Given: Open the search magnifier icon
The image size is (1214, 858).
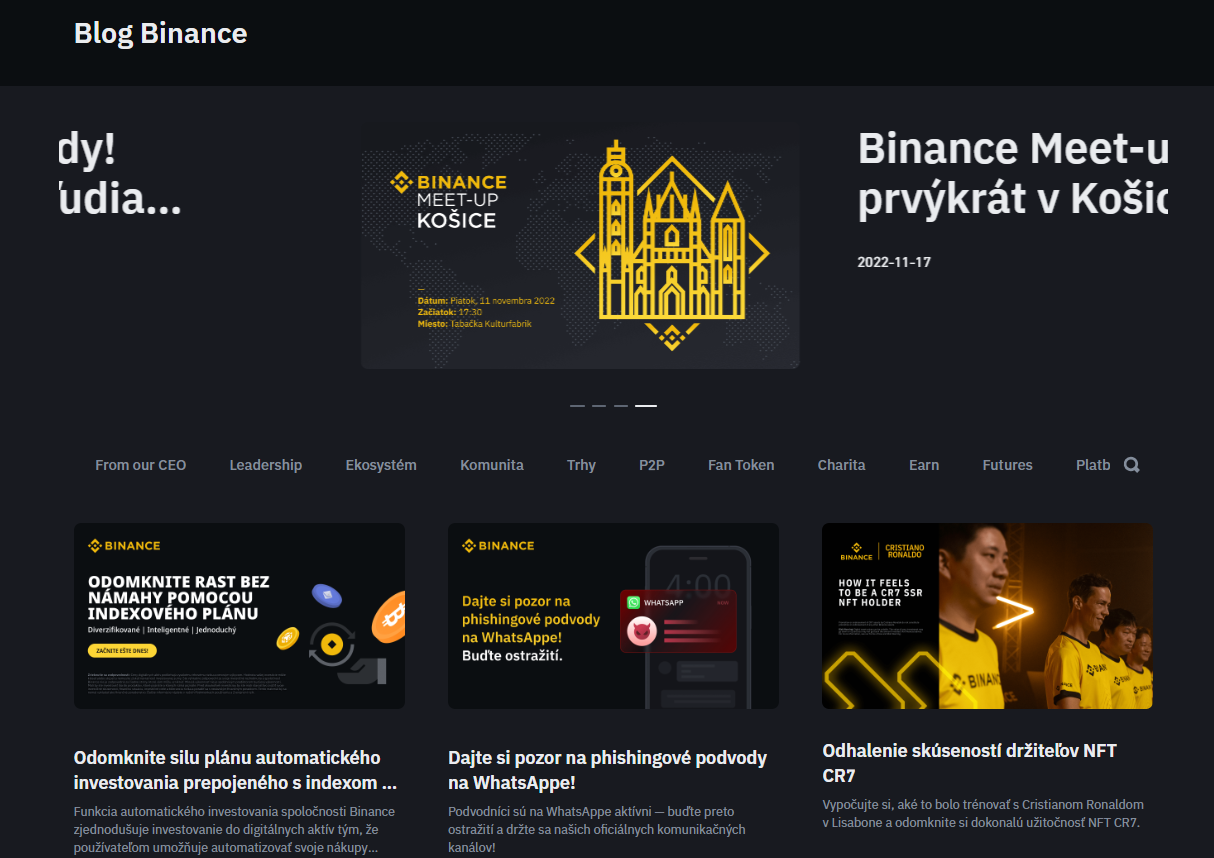Looking at the screenshot, I should pyautogui.click(x=1131, y=465).
